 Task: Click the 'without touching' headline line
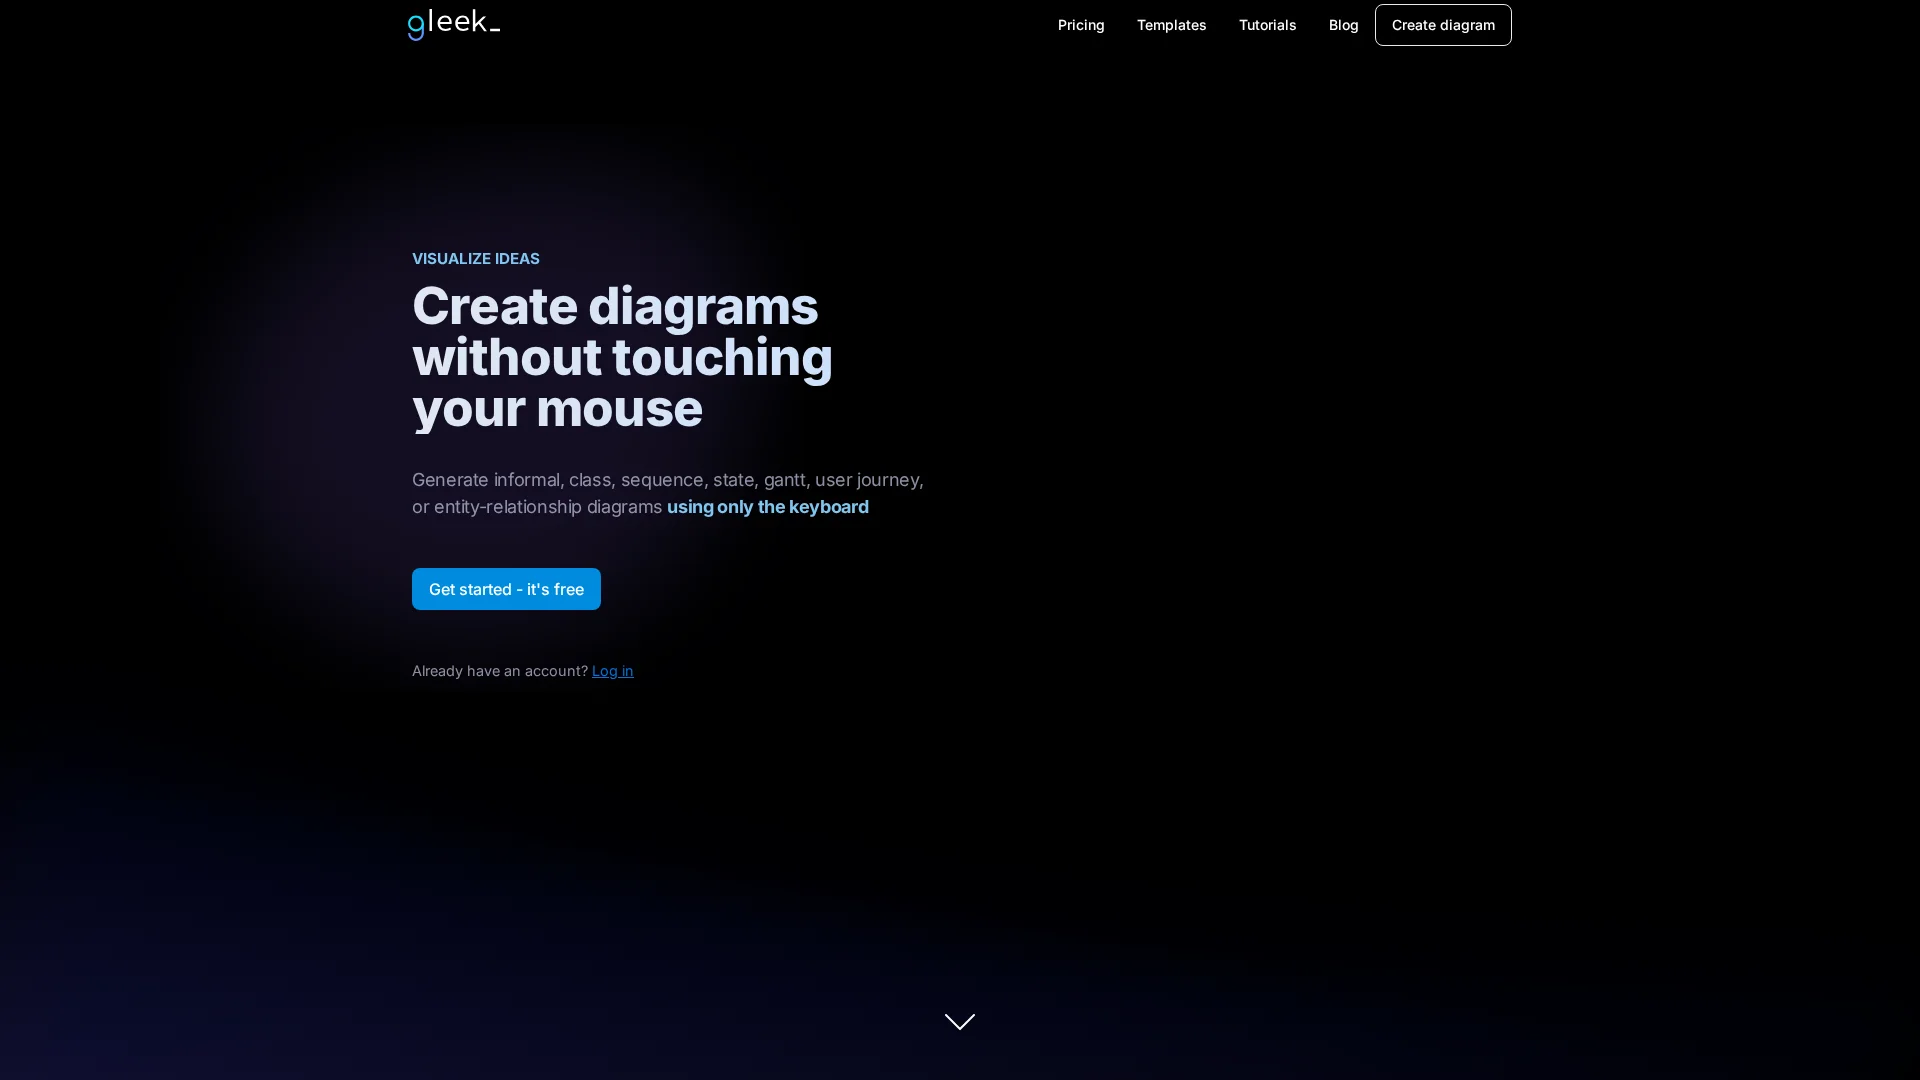(x=622, y=357)
